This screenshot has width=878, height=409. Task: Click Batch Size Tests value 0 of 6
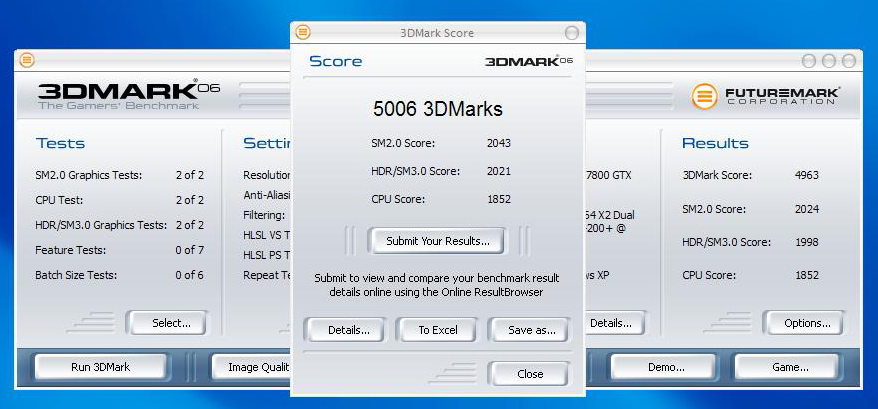click(189, 275)
